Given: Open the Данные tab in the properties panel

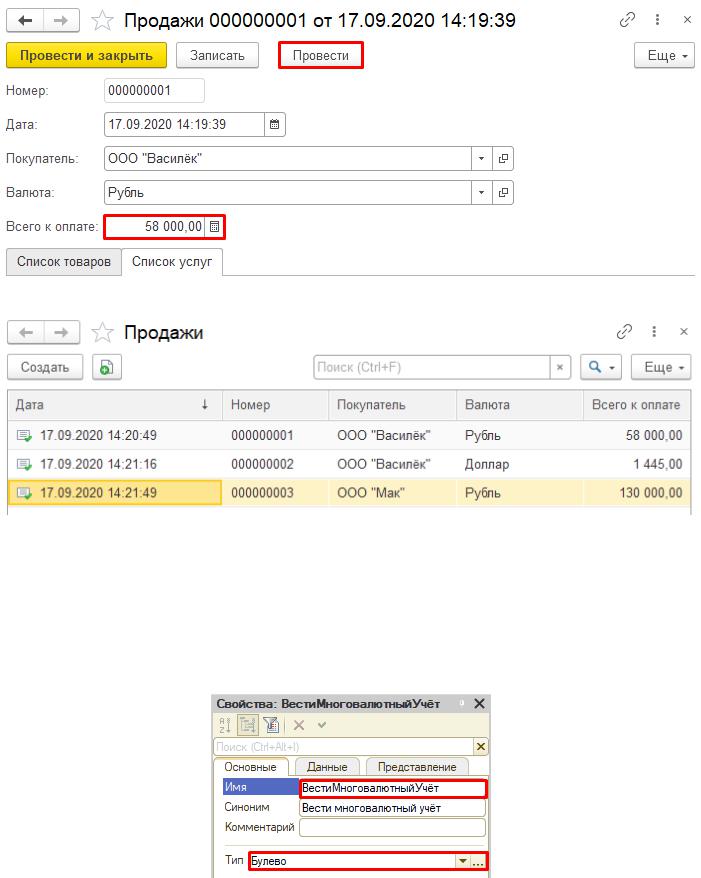Looking at the screenshot, I should coord(326,767).
